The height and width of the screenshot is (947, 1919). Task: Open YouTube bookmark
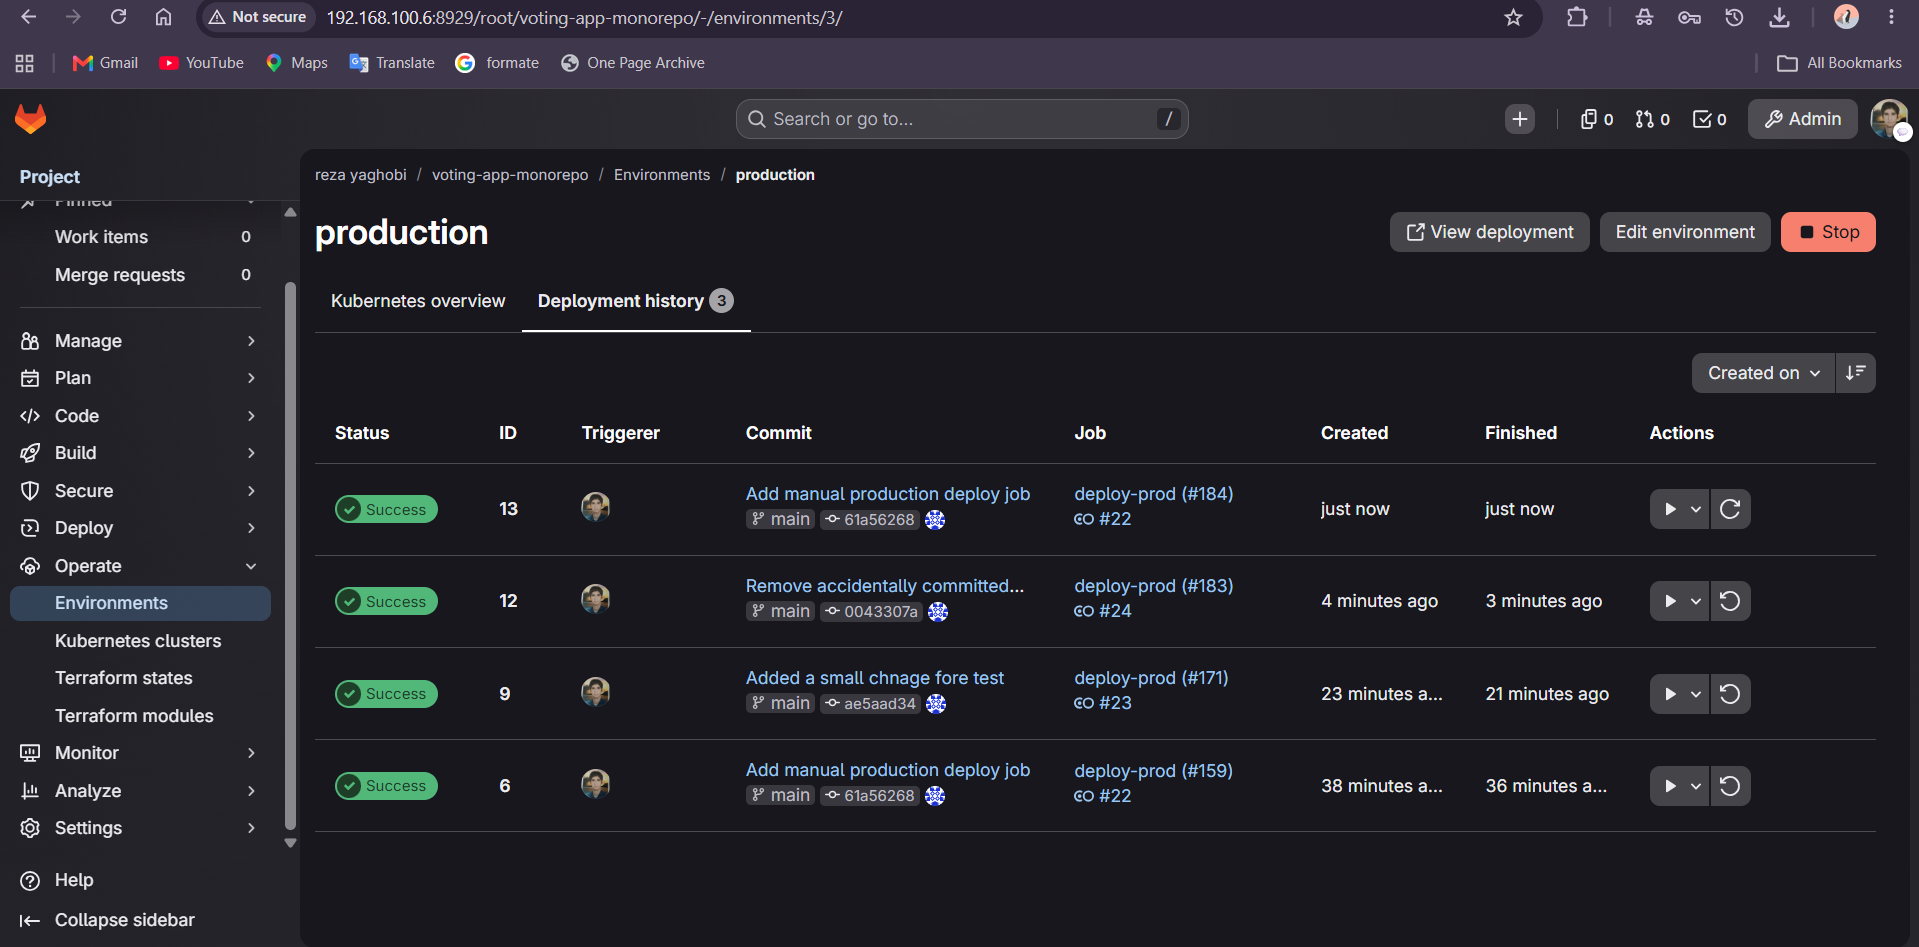click(x=202, y=63)
